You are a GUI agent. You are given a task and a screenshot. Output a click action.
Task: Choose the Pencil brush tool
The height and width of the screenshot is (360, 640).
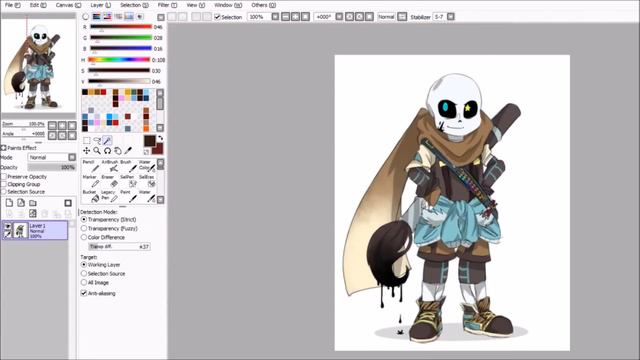tap(91, 166)
